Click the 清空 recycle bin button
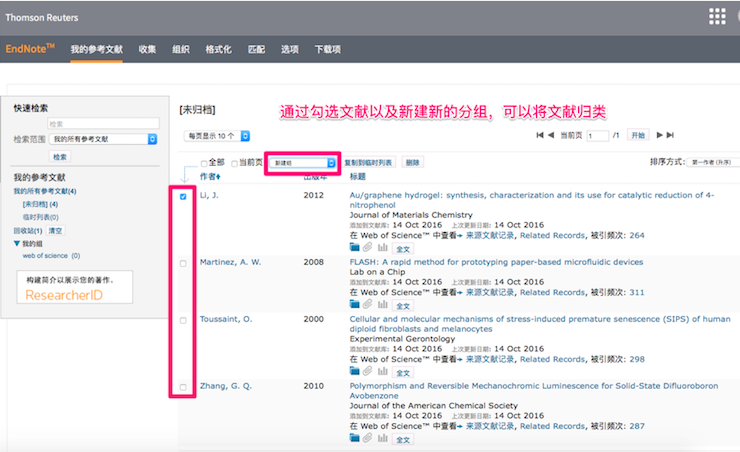 coord(55,230)
